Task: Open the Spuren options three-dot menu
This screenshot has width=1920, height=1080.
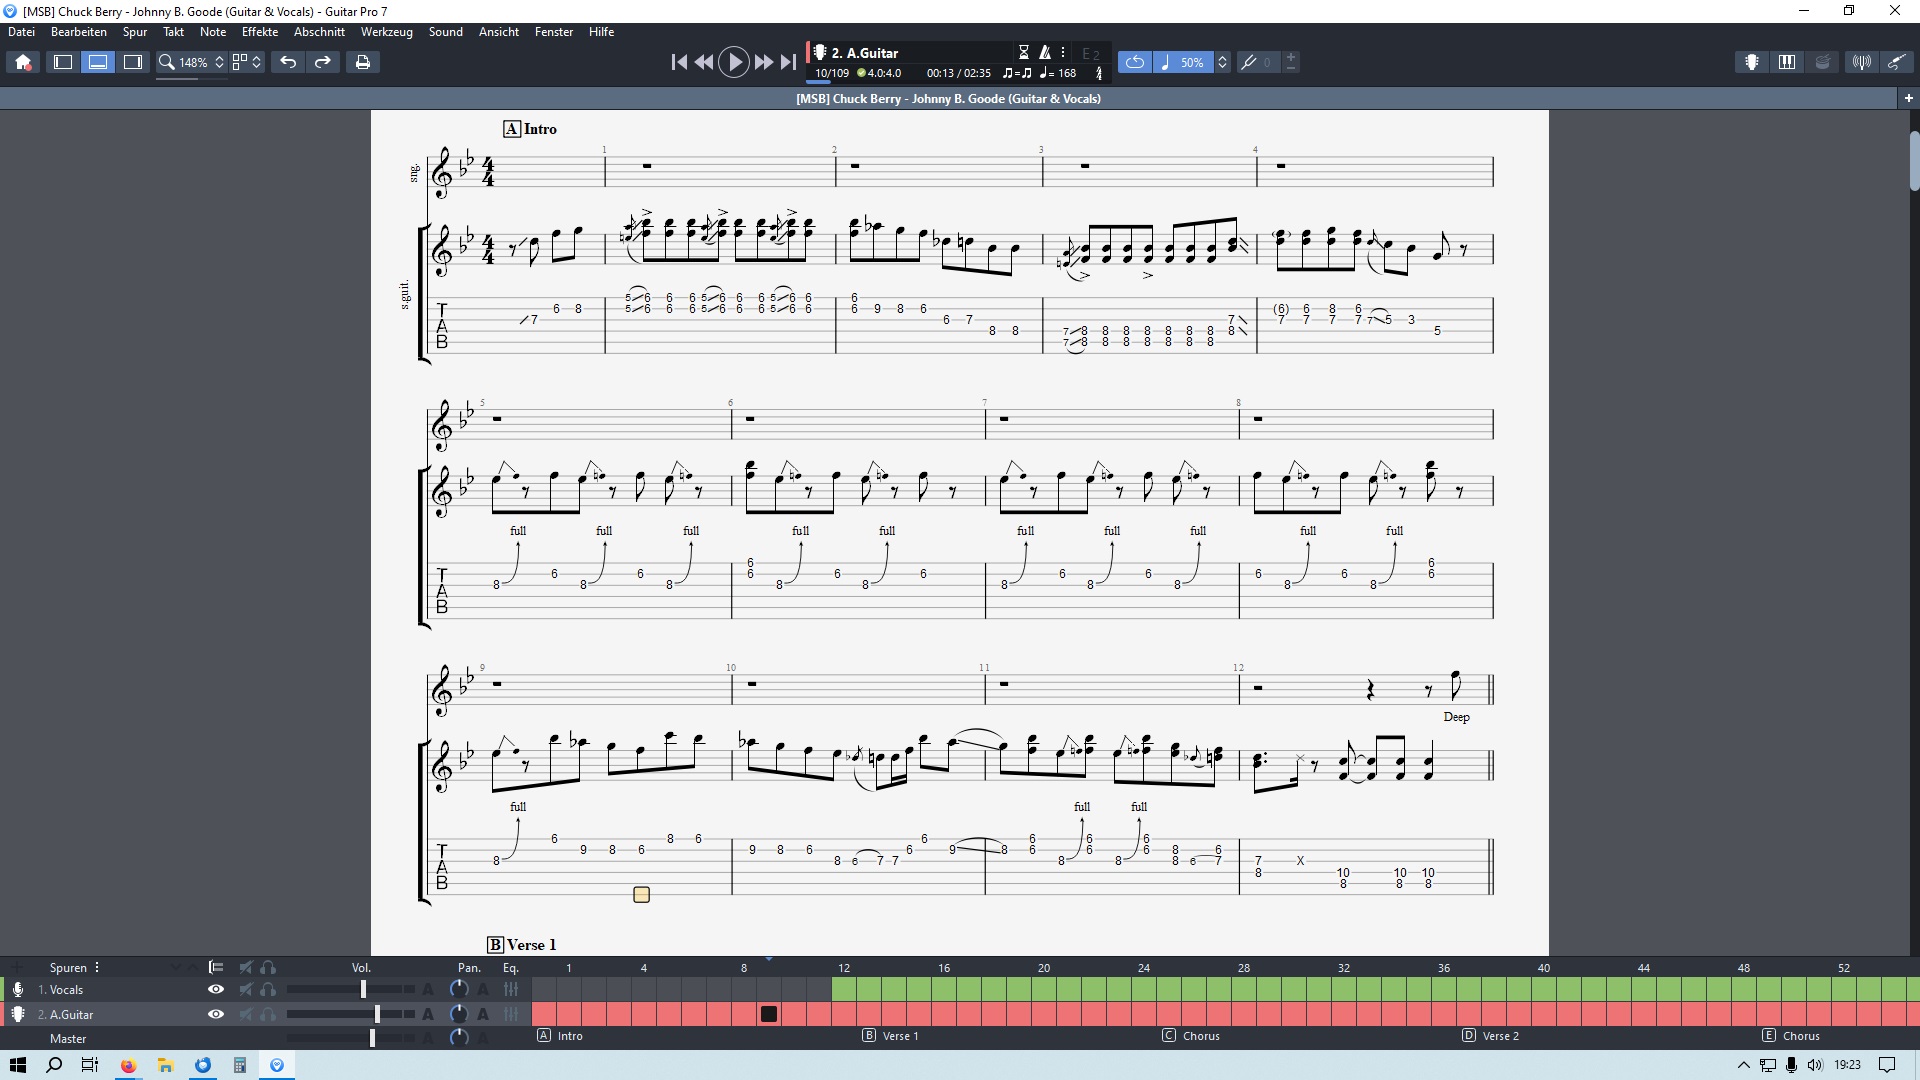Action: pos(97,967)
